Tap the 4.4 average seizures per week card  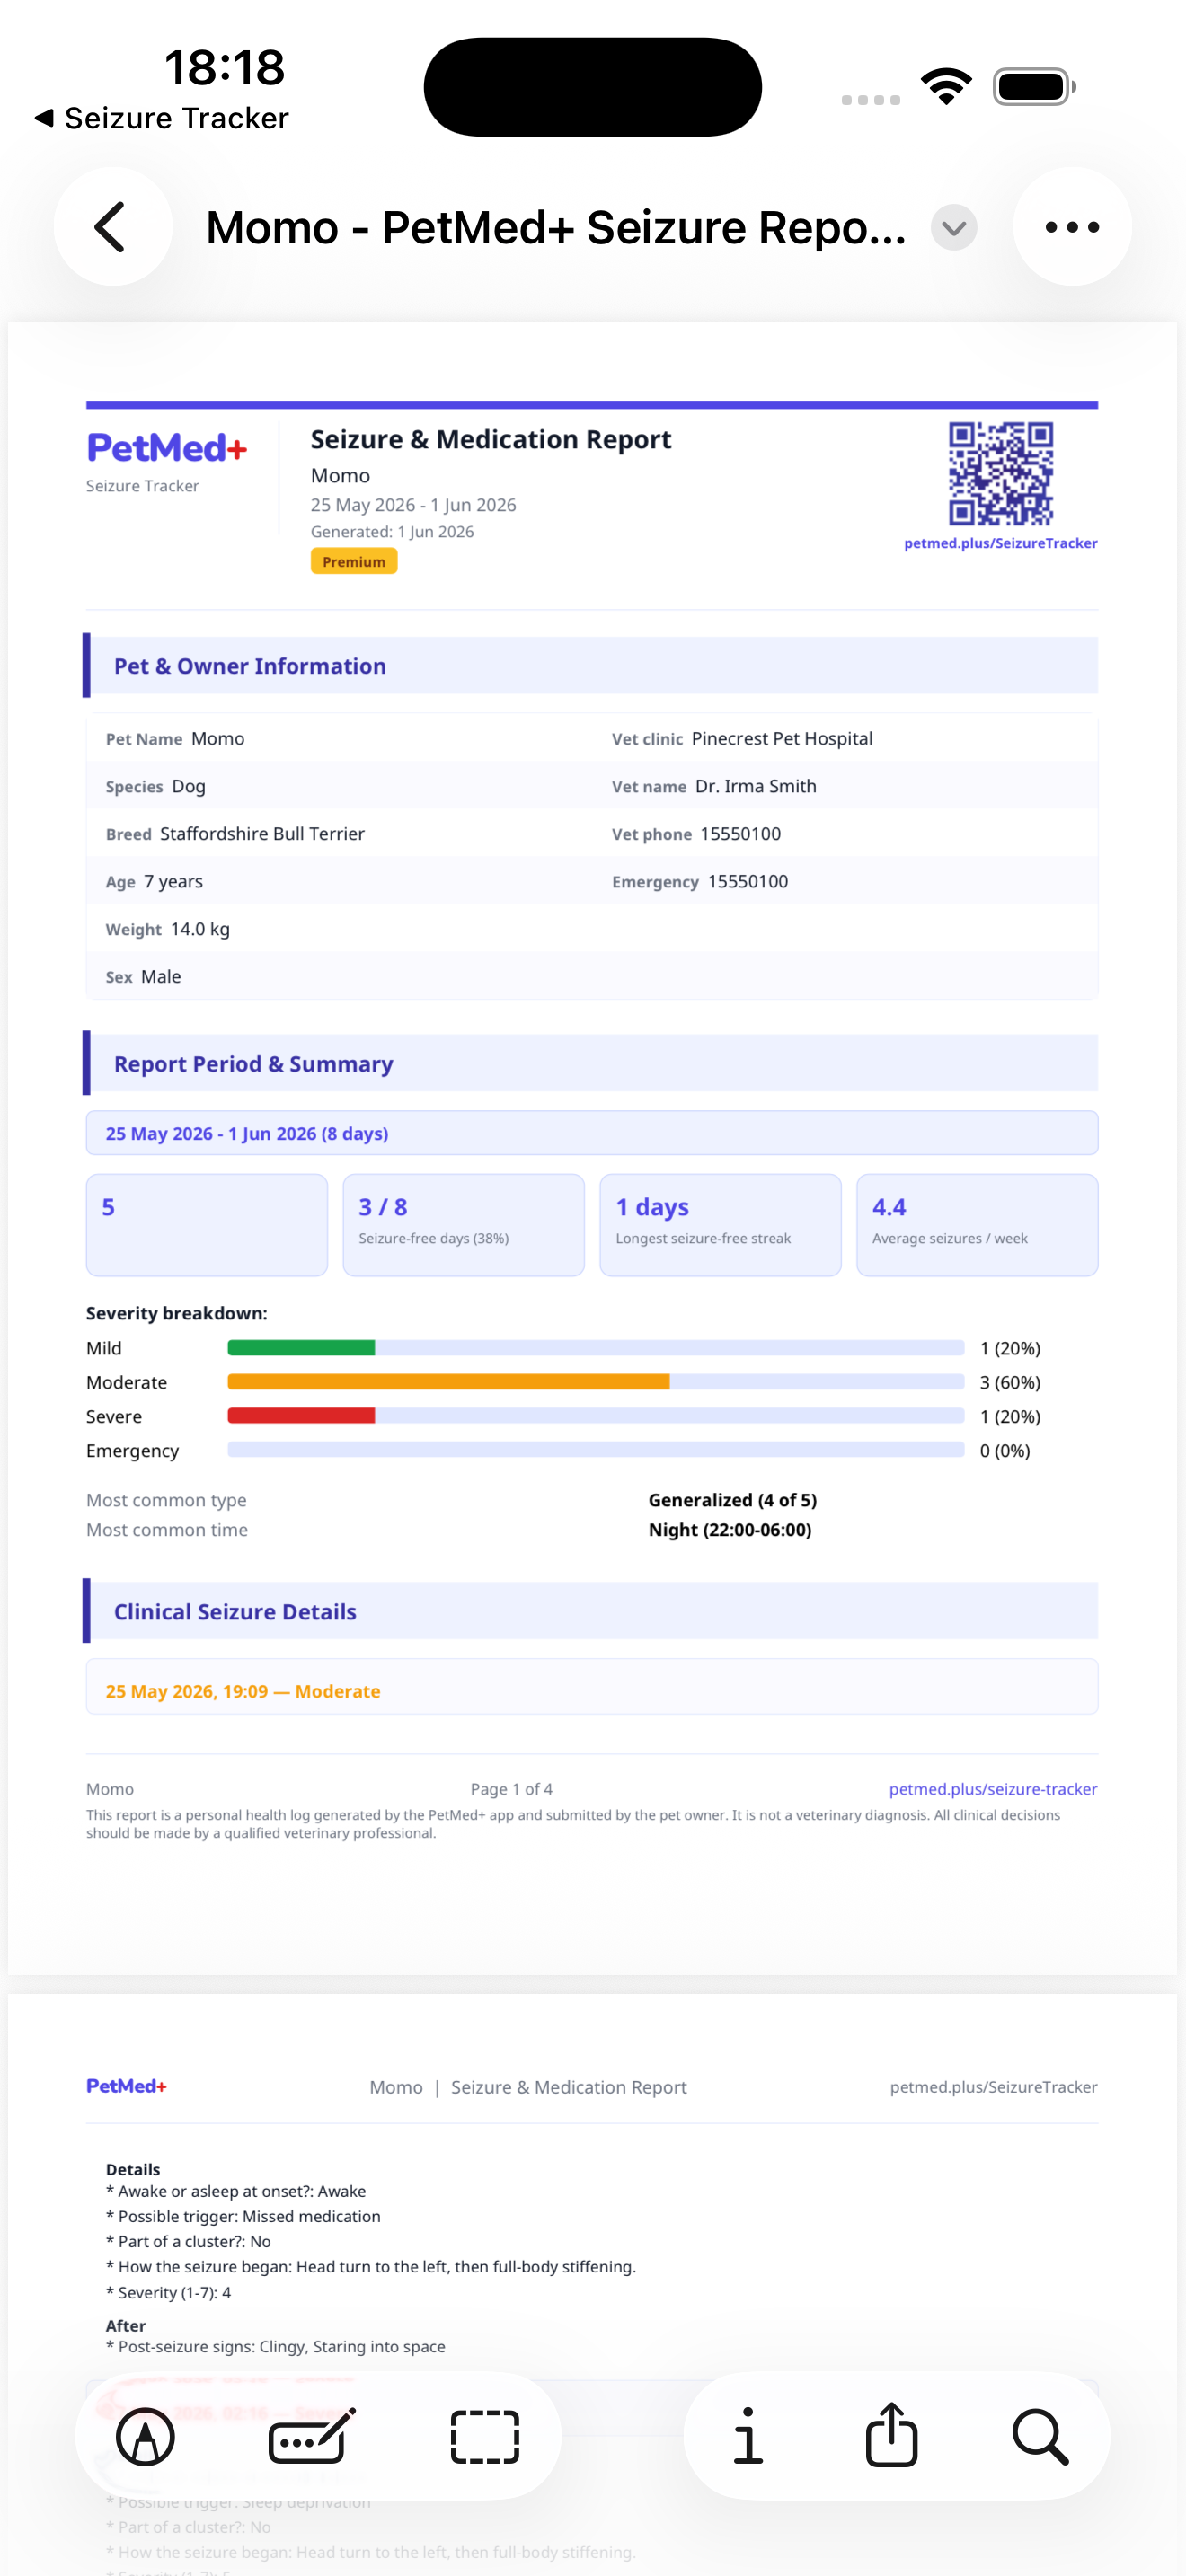point(977,1225)
